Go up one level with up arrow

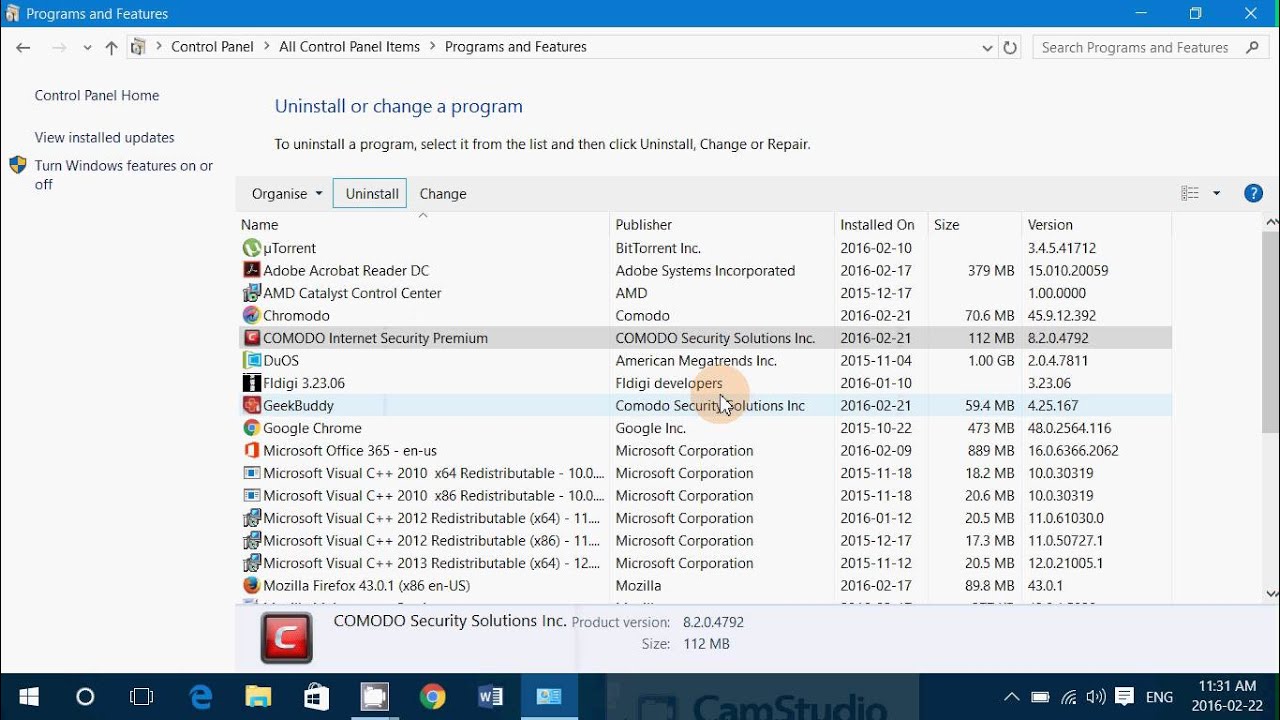click(x=111, y=47)
